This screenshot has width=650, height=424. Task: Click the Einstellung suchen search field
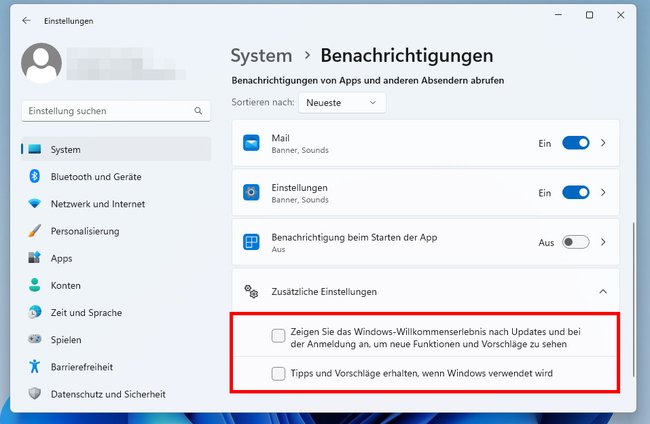pos(116,111)
